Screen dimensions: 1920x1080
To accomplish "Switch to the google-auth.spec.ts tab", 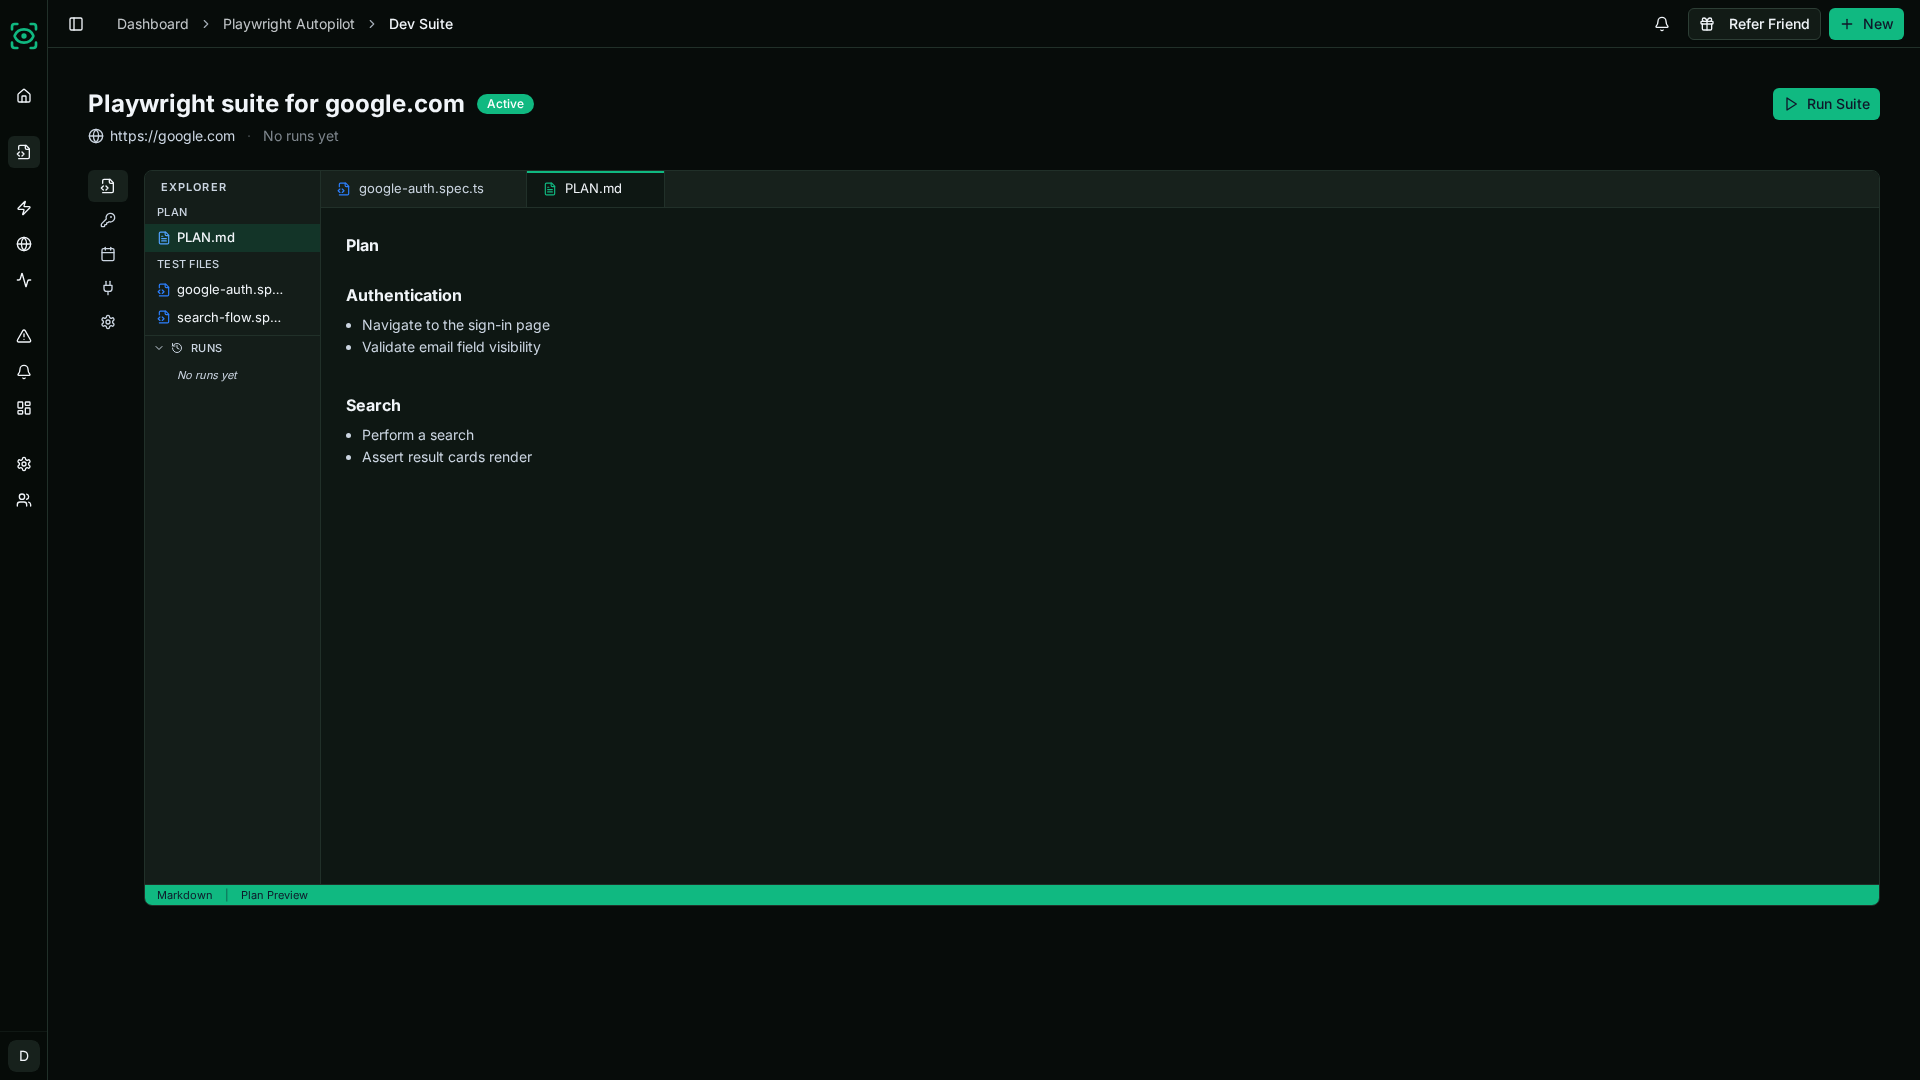I will 423,189.
